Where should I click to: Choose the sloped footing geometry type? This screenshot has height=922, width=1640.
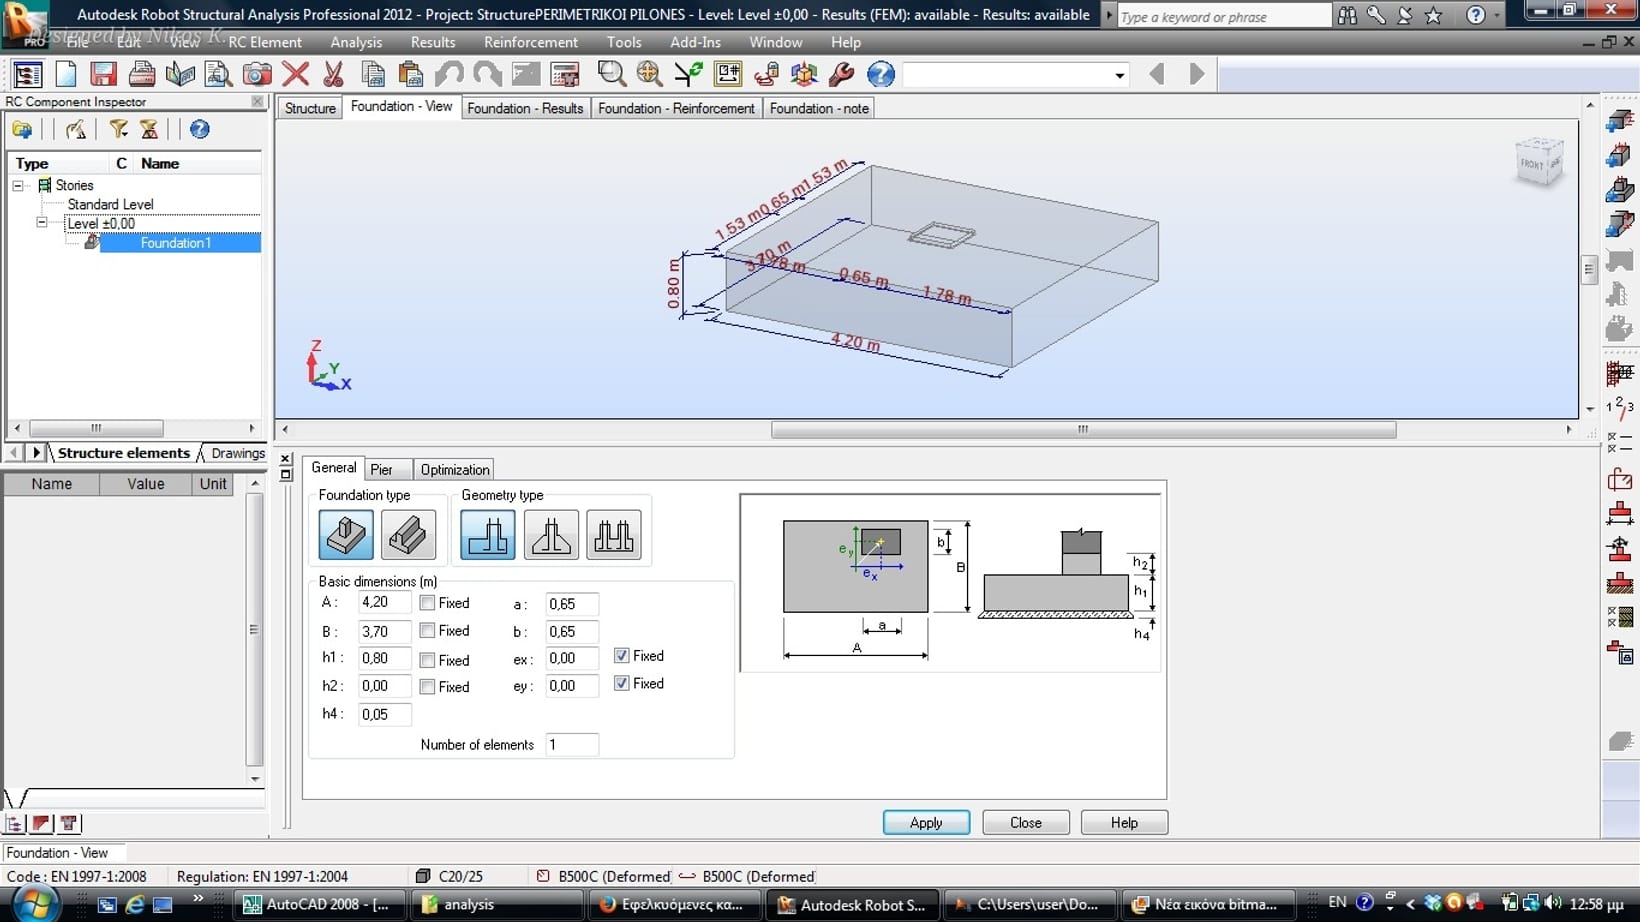(x=551, y=535)
